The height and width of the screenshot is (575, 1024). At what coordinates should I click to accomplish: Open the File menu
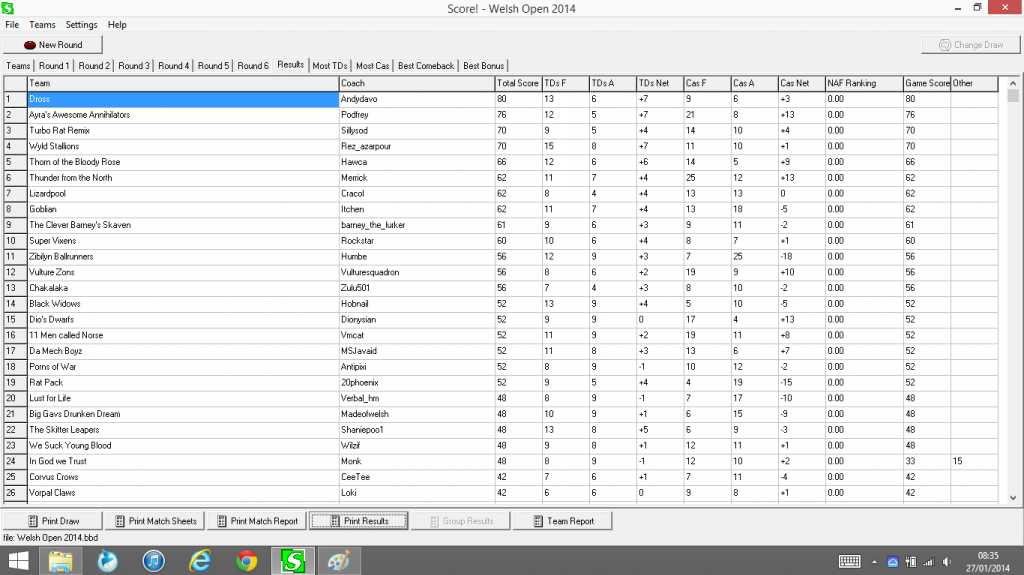12,25
